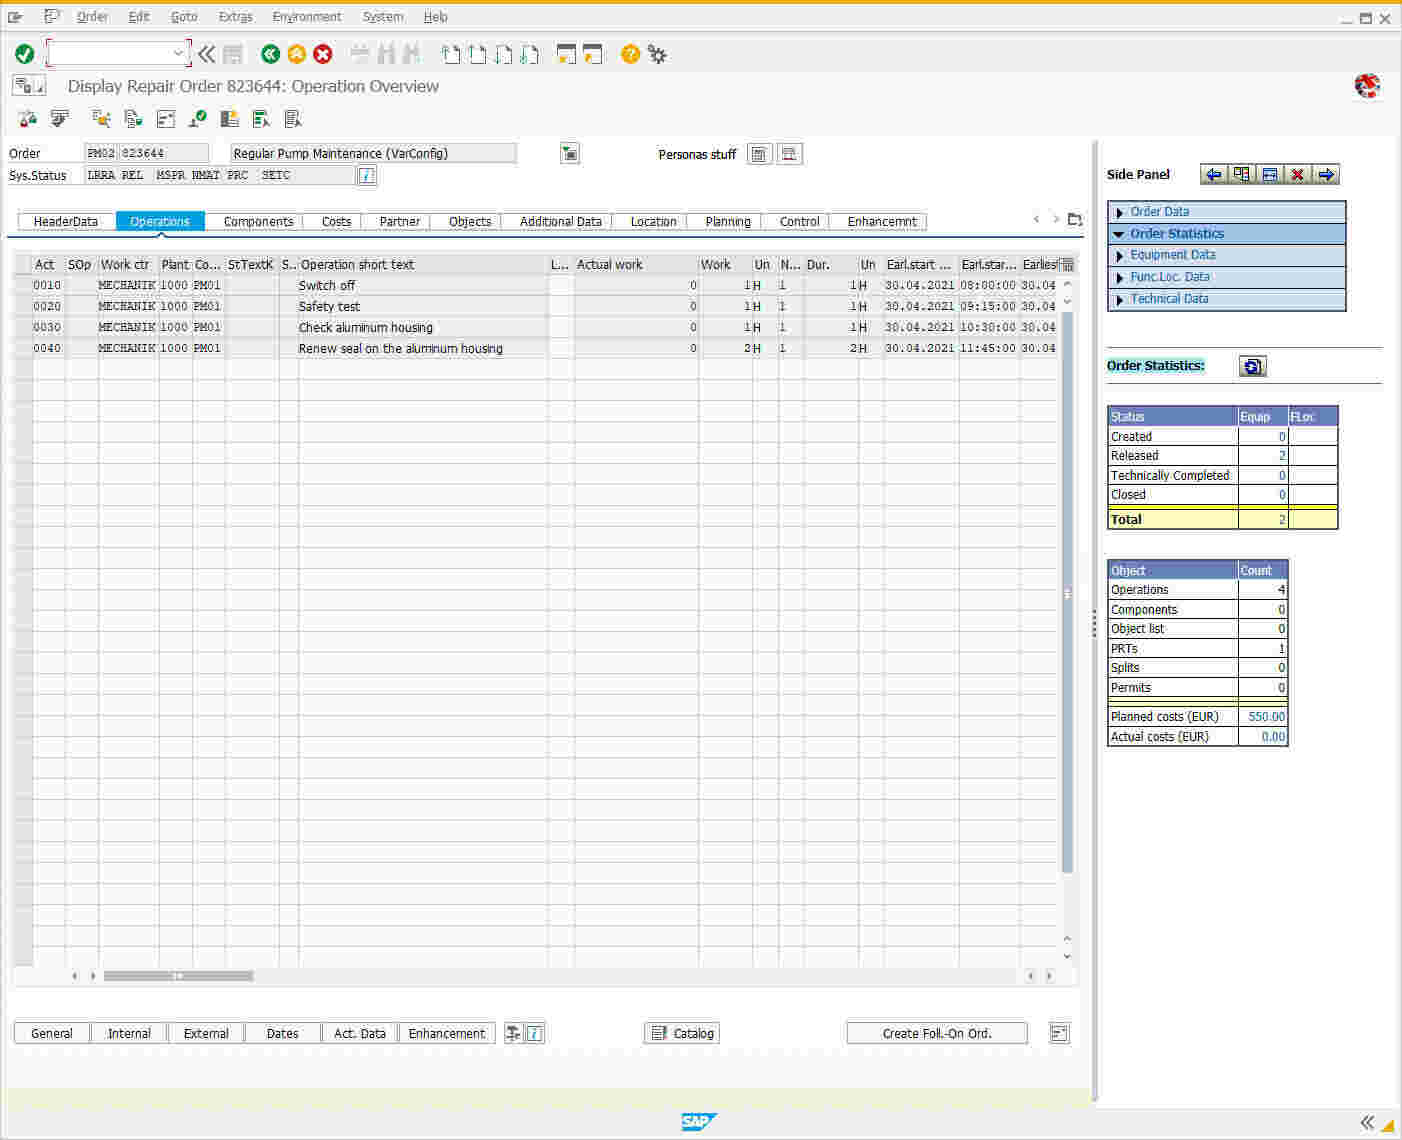Expand the Equipment Data section
1402x1140 pixels.
(1118, 255)
